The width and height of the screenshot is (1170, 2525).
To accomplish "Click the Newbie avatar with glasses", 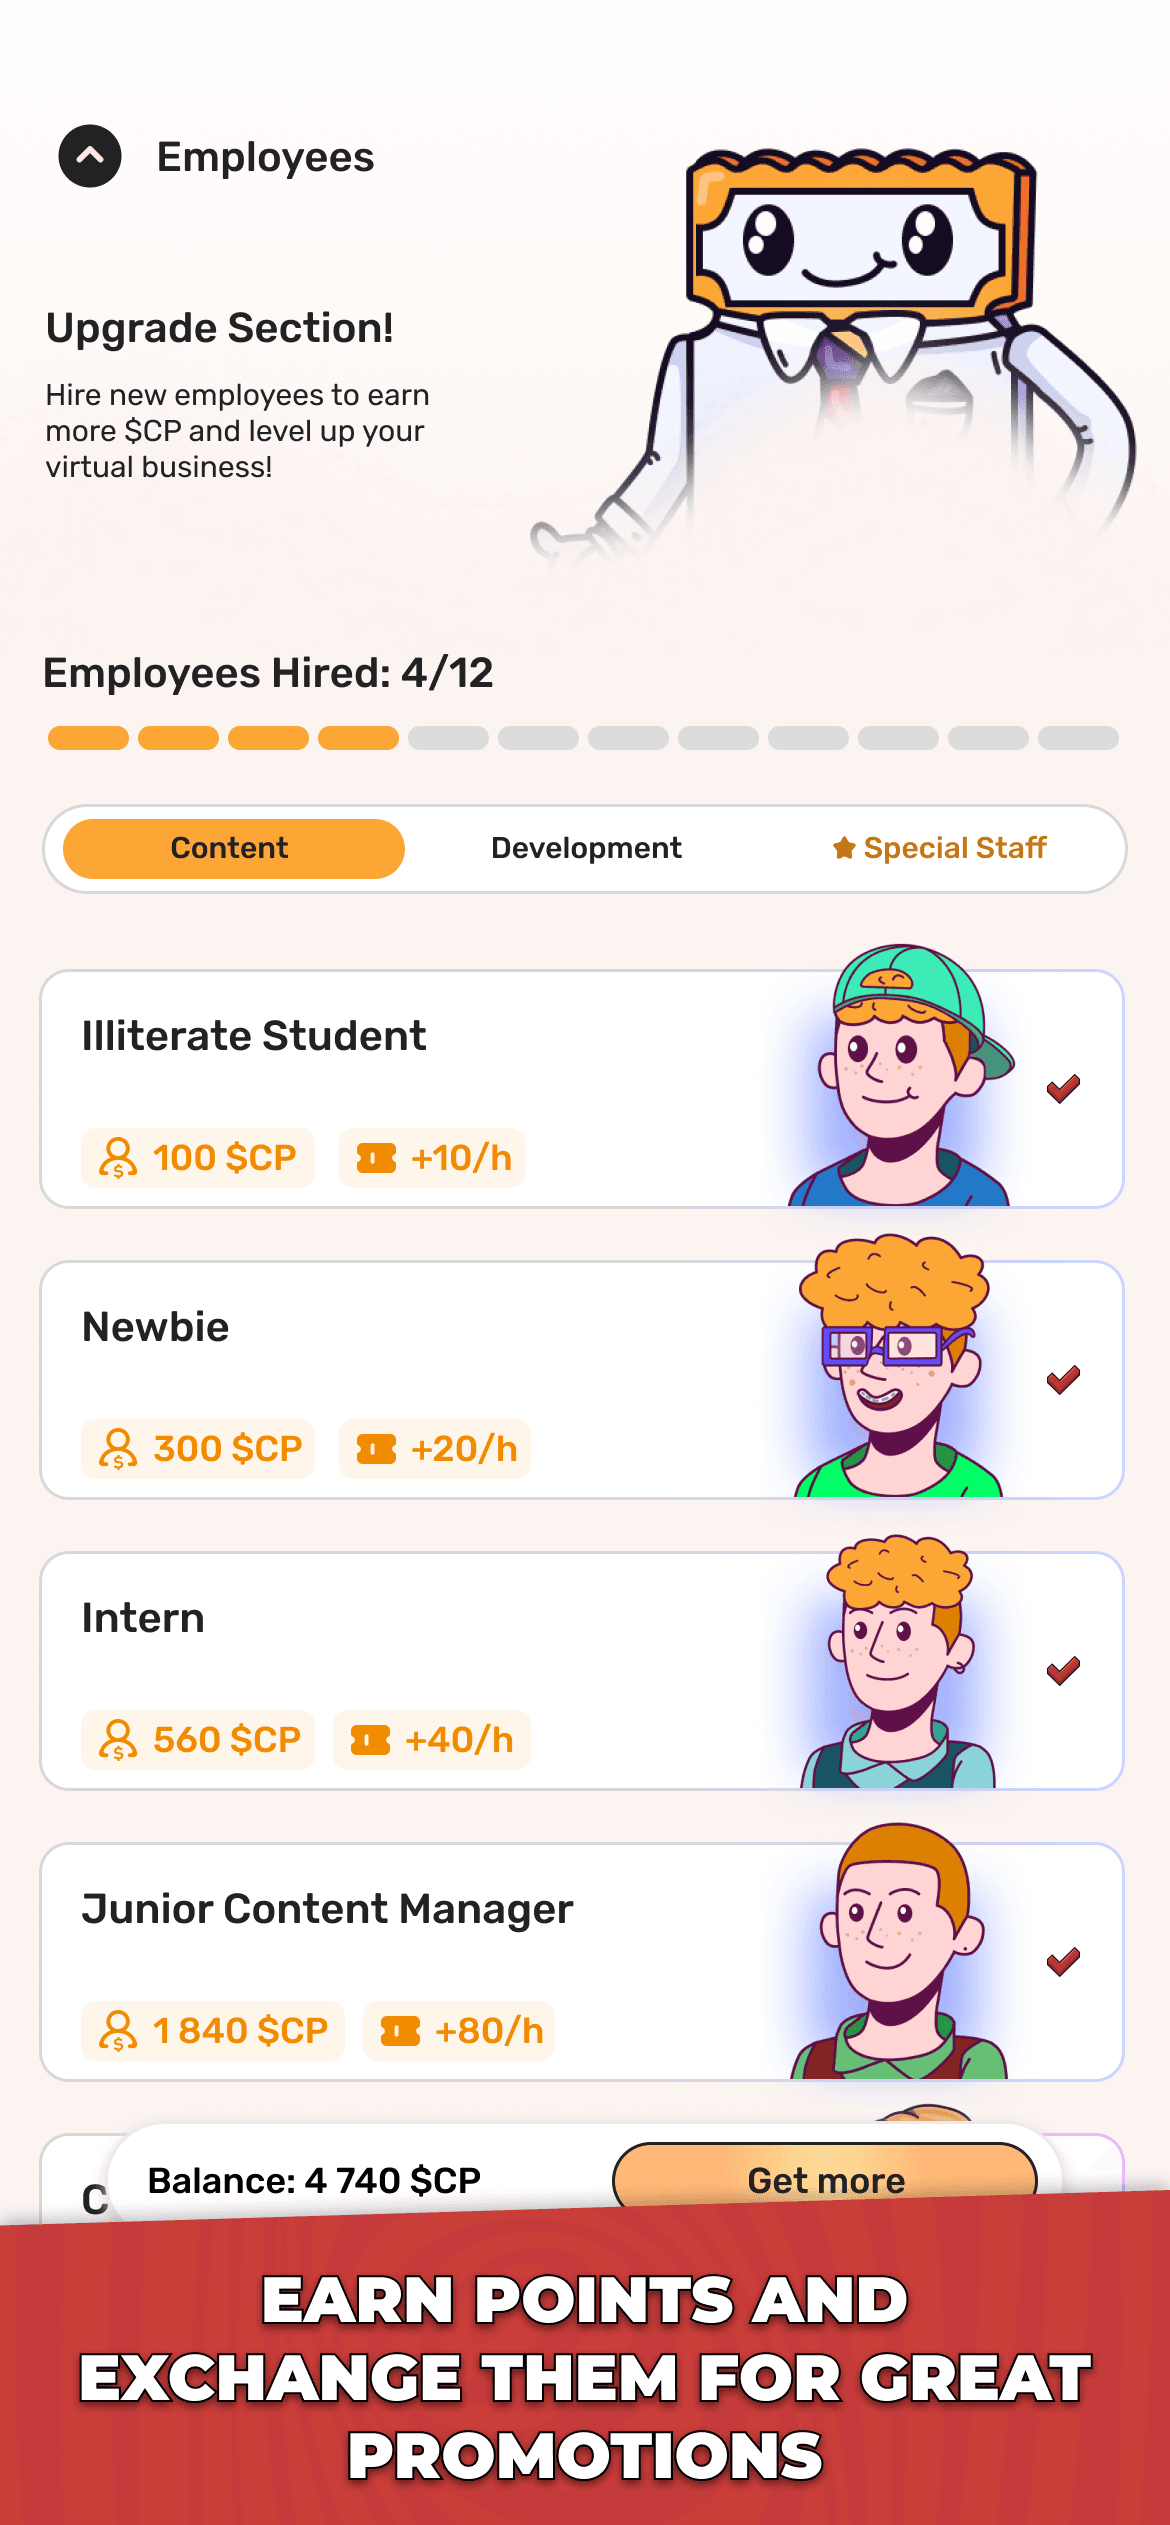I will coord(895,1370).
